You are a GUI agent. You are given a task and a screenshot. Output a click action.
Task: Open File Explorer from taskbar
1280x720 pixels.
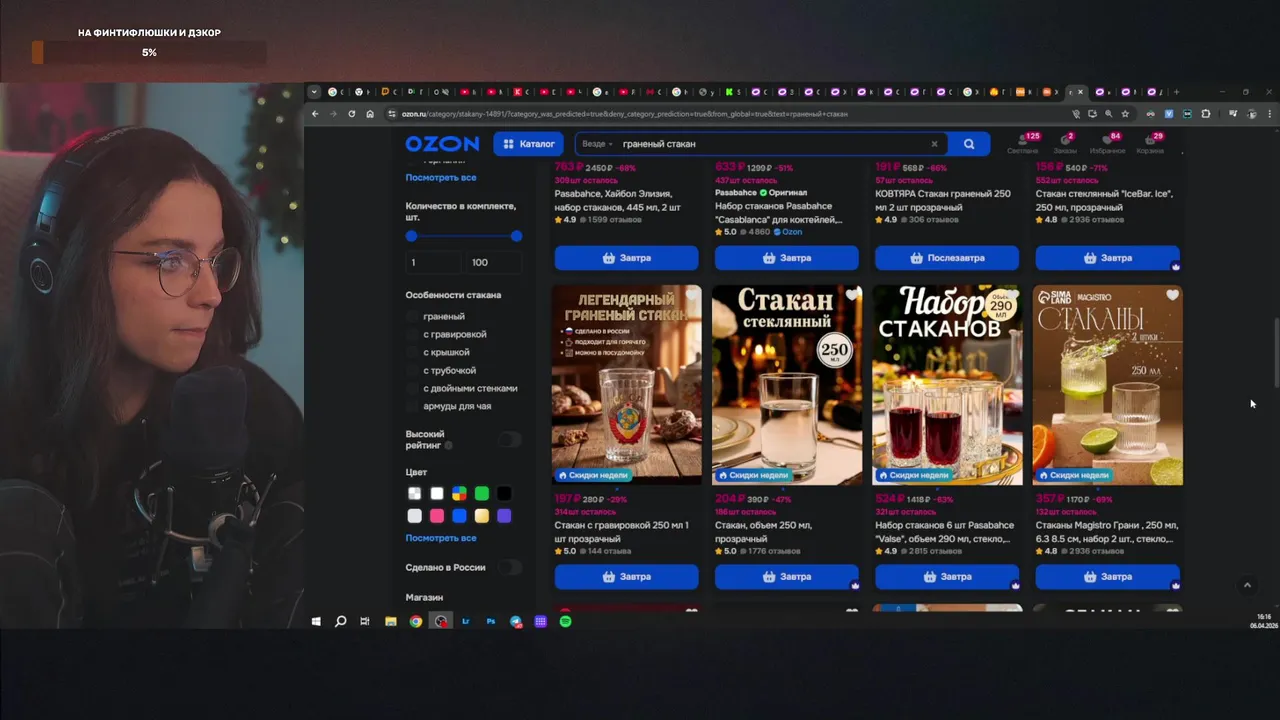391,621
